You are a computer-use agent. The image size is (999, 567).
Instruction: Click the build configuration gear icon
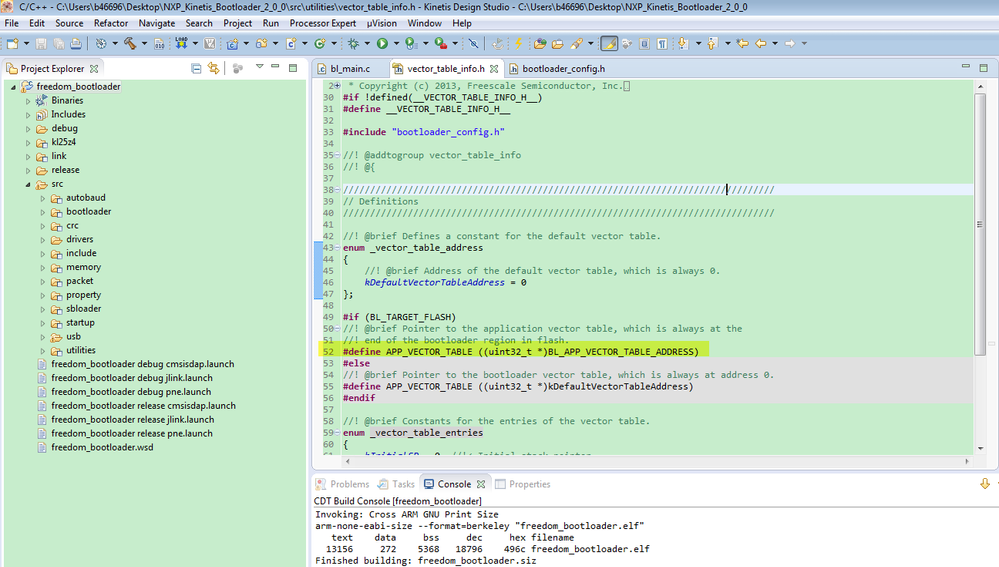click(x=101, y=43)
